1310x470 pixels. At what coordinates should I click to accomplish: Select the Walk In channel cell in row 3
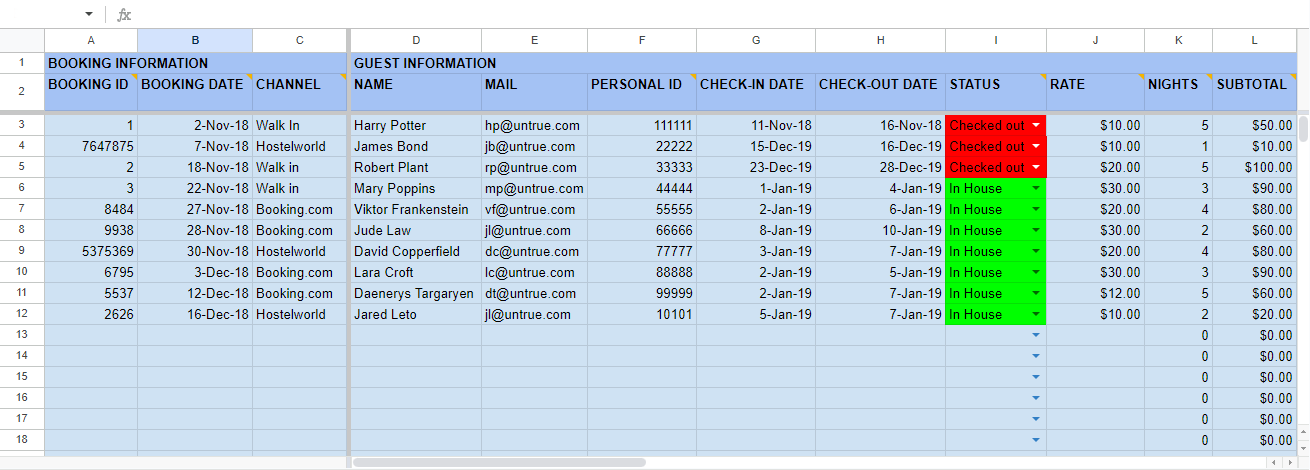tap(299, 126)
